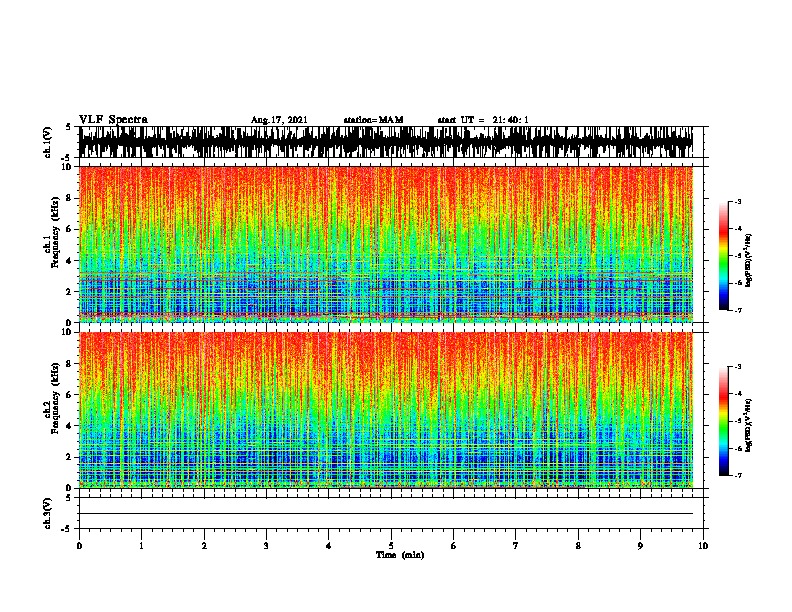This screenshot has height=612, width=792.
Task: Click the ch.1 waveform amplitude strip
Action: click(x=386, y=142)
